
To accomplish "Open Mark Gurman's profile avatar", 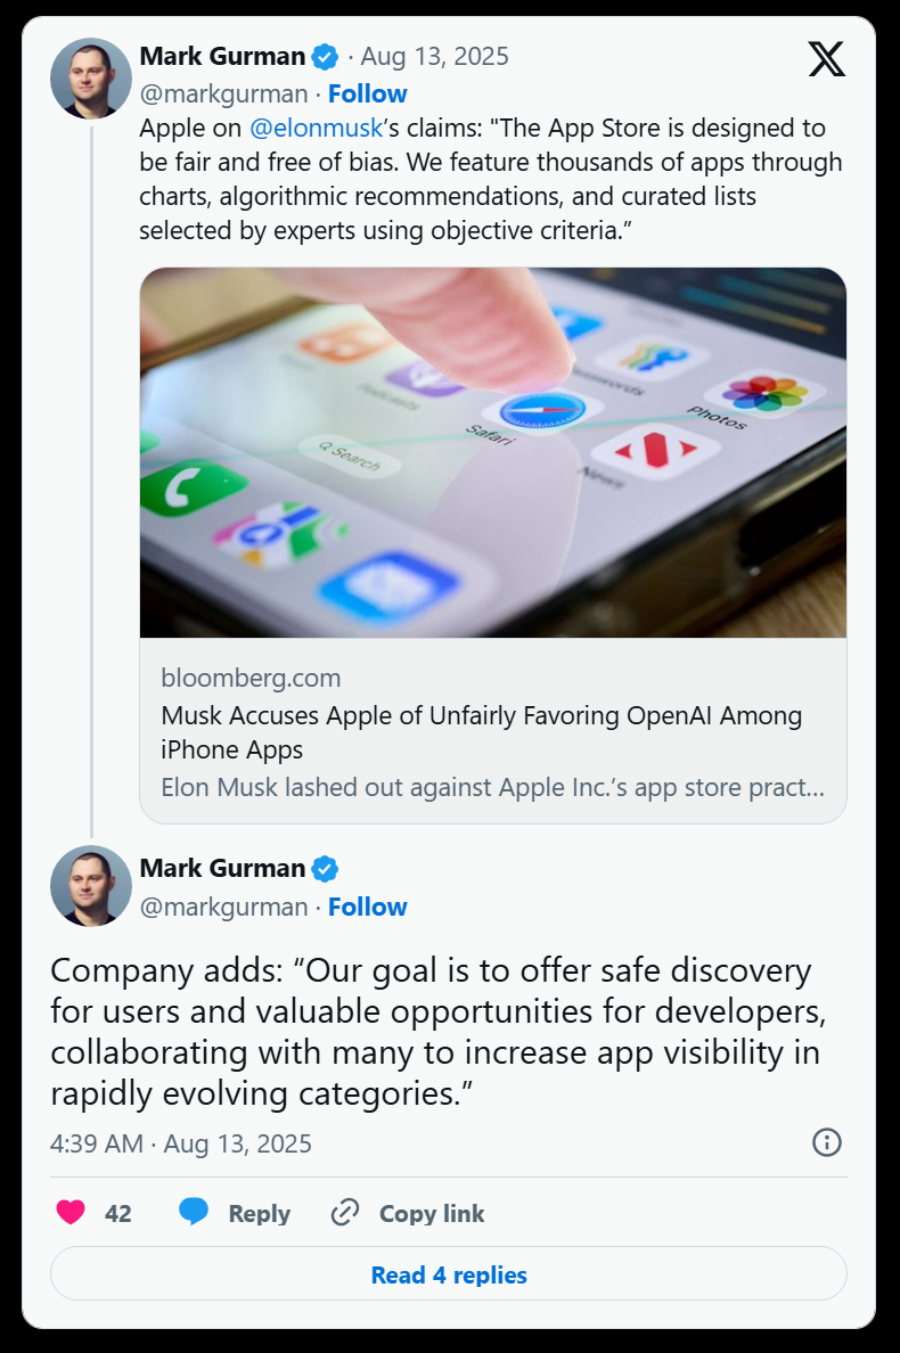I will 91,77.
